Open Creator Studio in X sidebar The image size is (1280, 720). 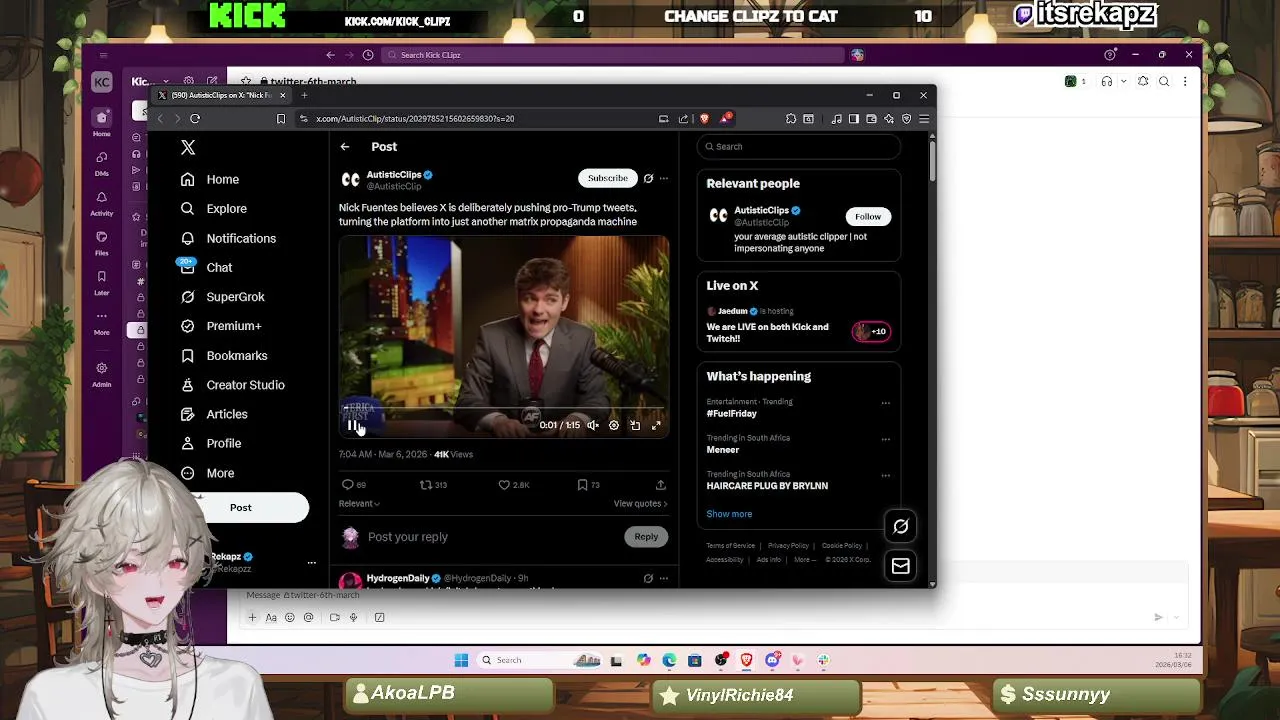point(232,385)
